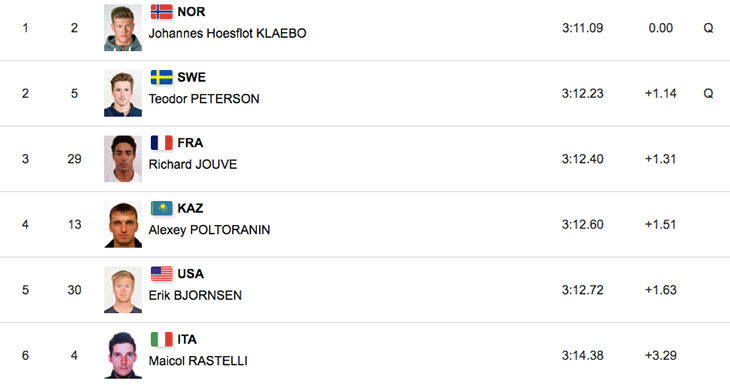Open Alexey POLTORANIN profile link
The width and height of the screenshot is (730, 385).
click(209, 230)
